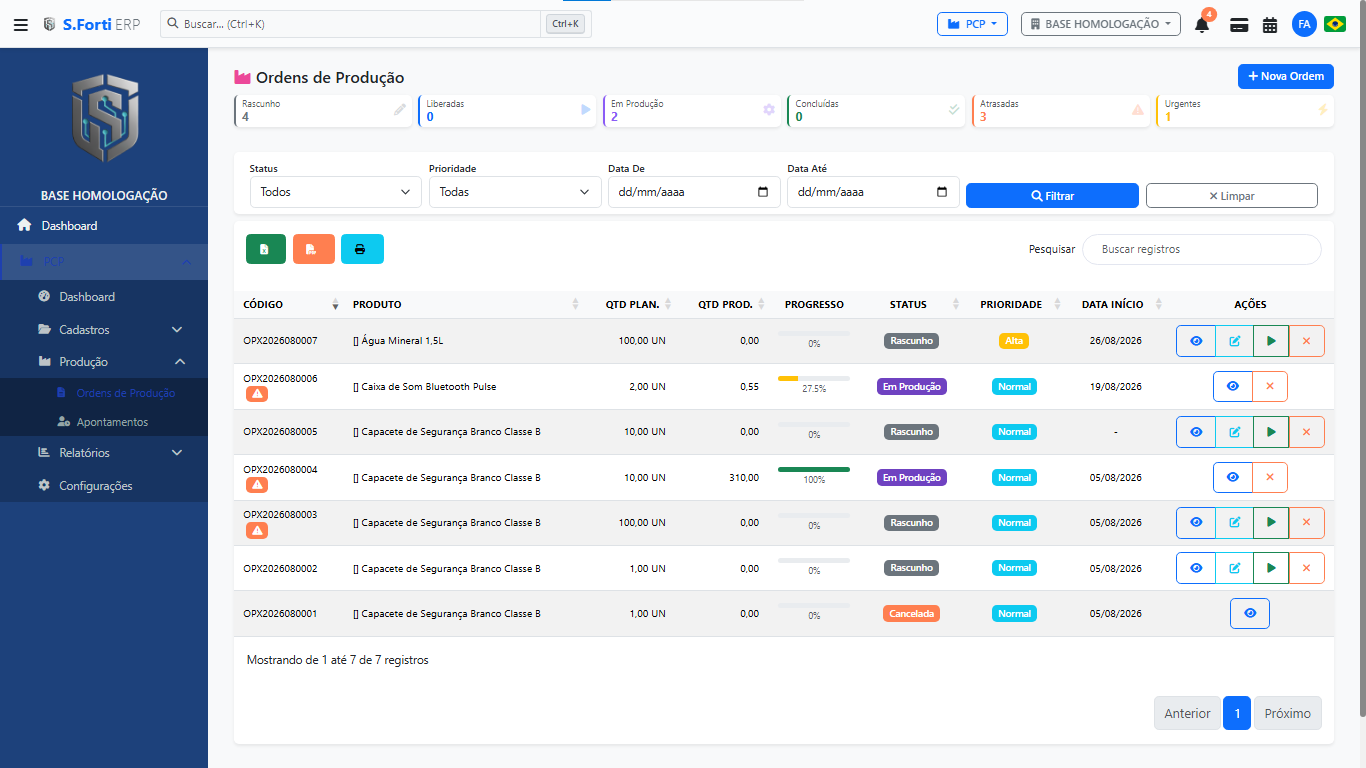
Task: Click the Buscar registros search field
Action: (1202, 249)
